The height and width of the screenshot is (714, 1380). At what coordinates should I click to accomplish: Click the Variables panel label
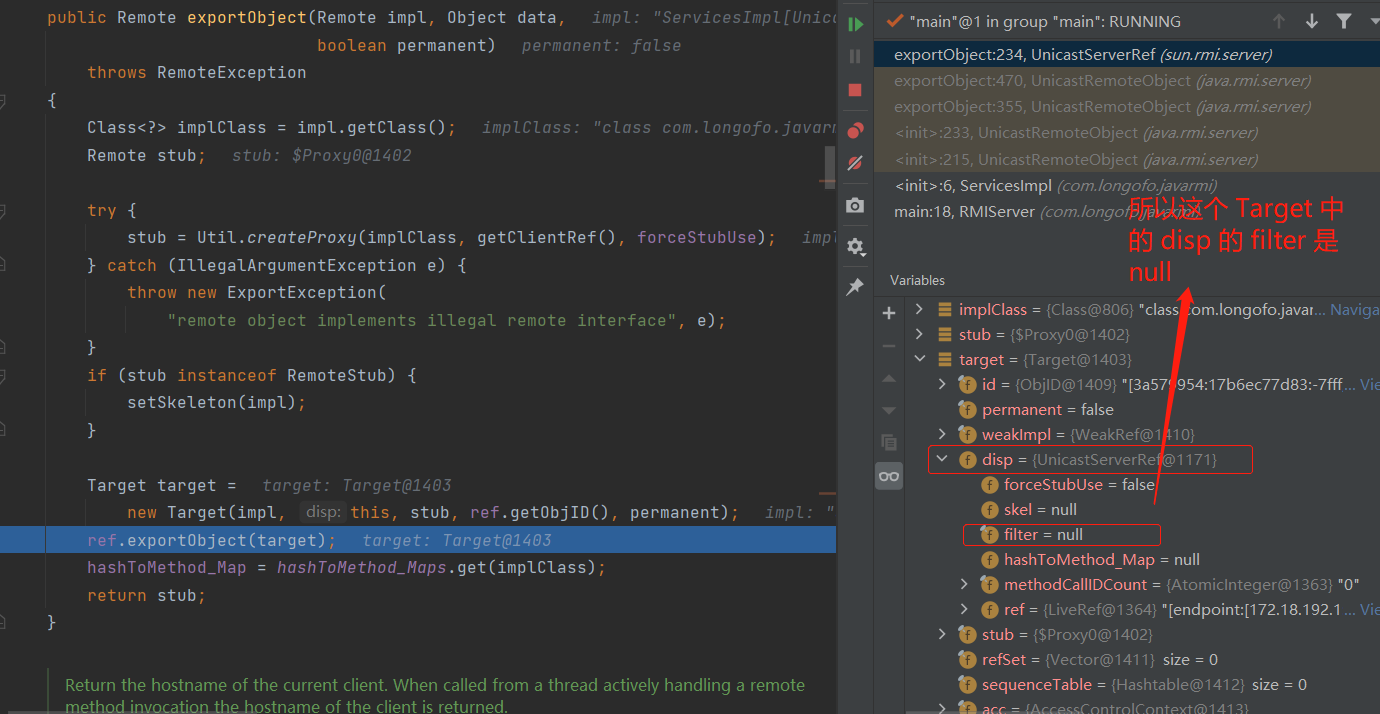tap(917, 280)
